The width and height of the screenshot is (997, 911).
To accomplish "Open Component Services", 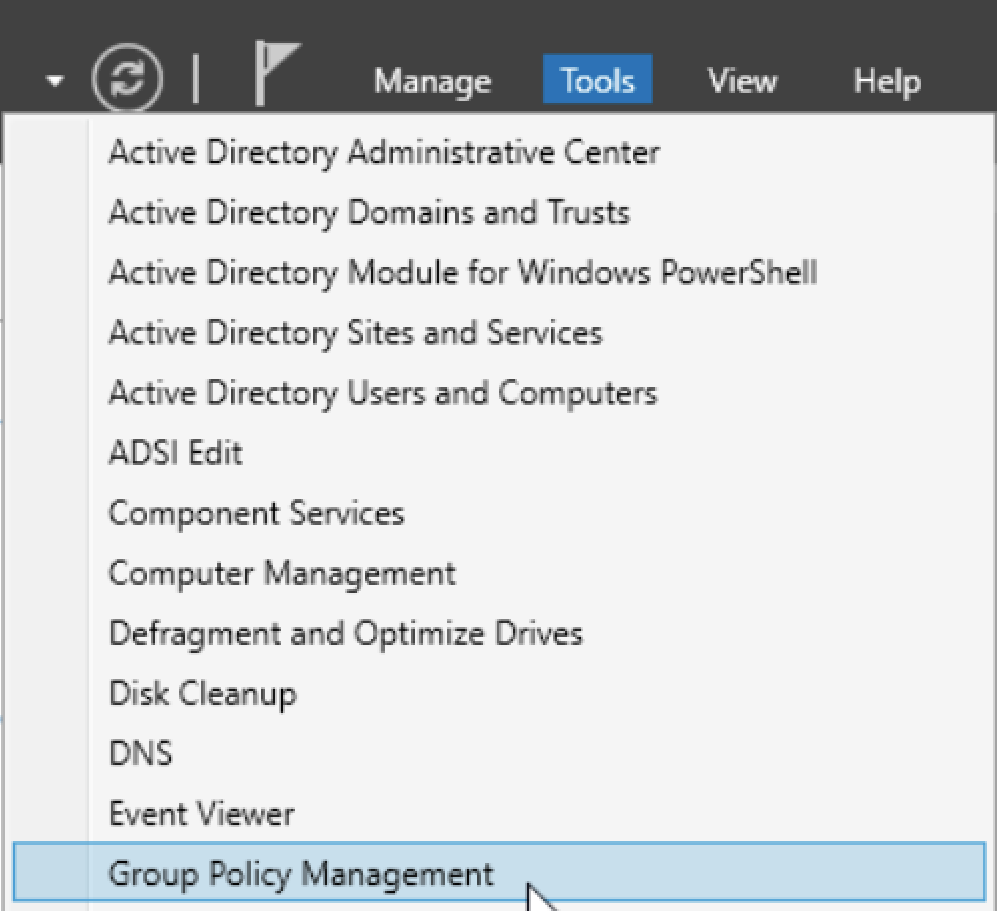I will [x=499, y=513].
